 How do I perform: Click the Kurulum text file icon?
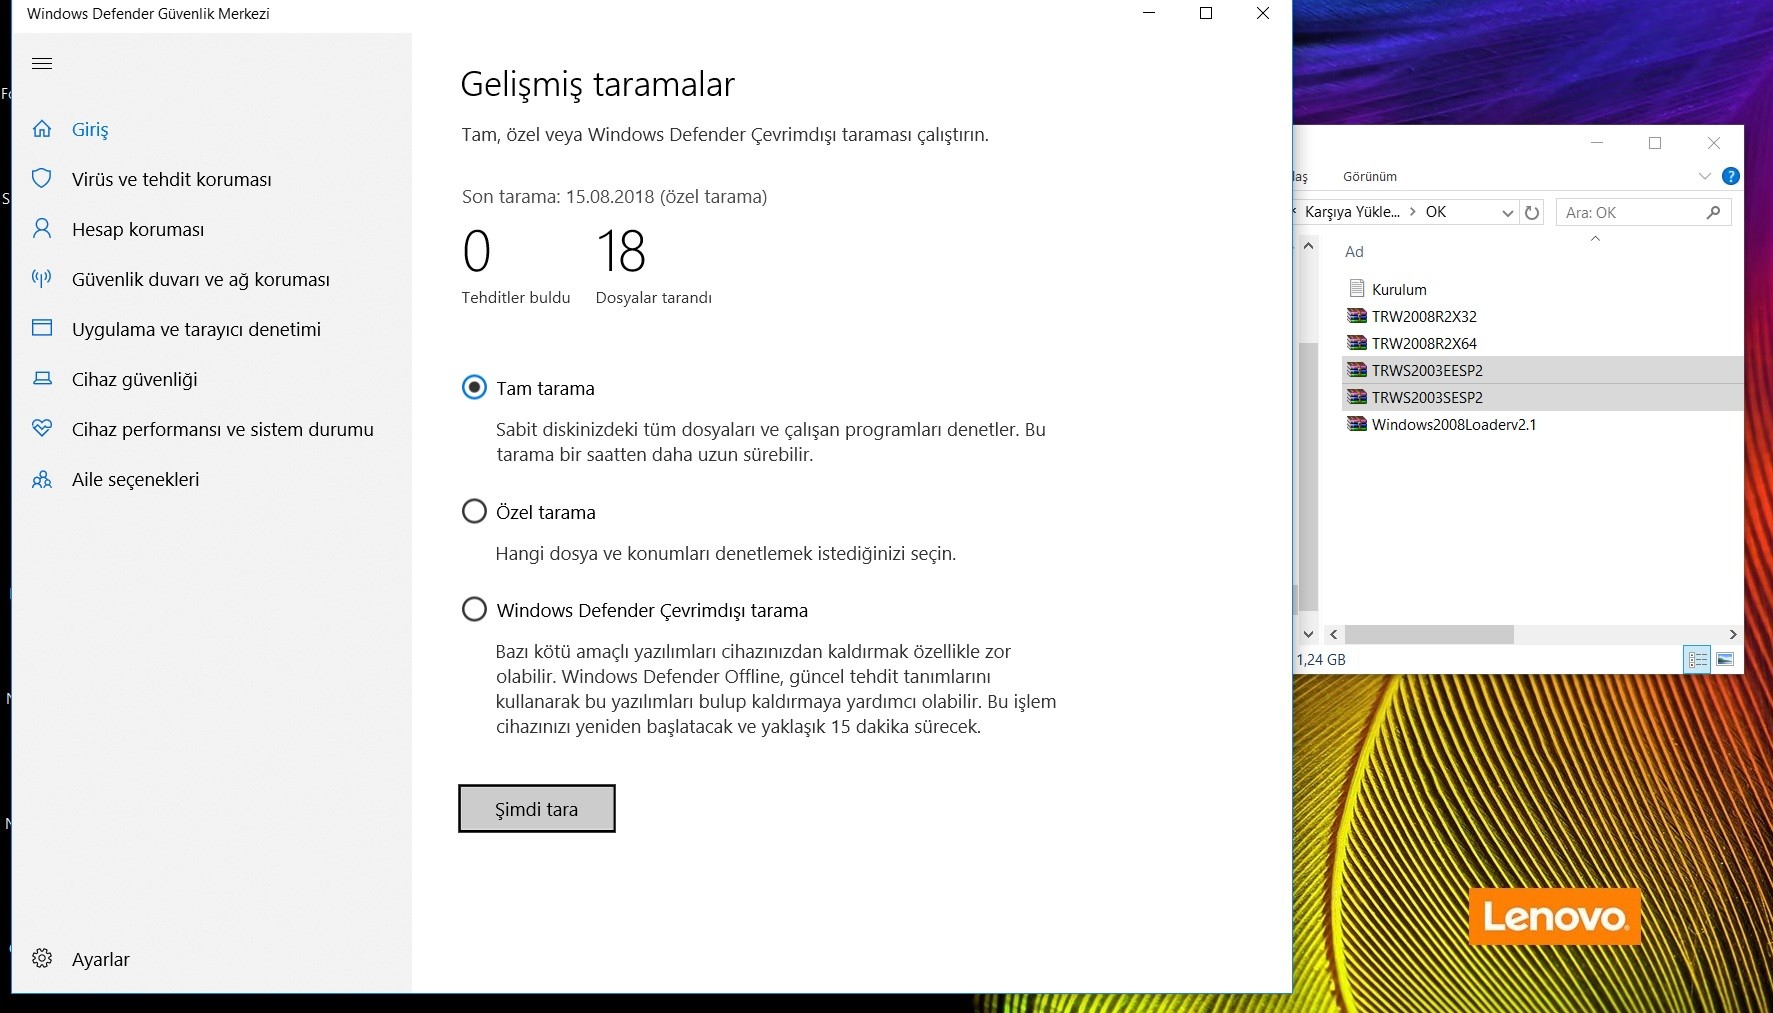pos(1357,289)
